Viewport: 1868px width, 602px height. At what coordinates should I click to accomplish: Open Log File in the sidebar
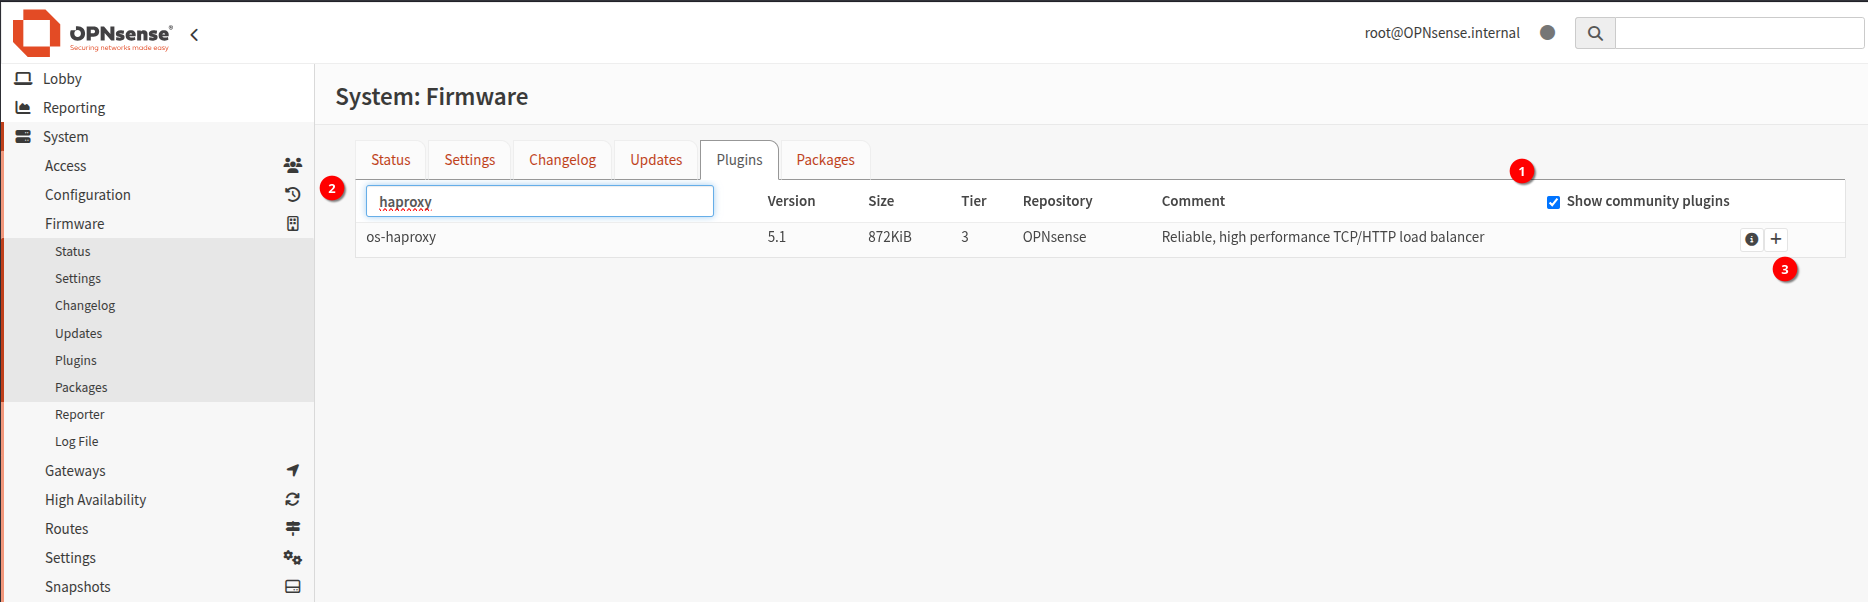[x=77, y=442]
